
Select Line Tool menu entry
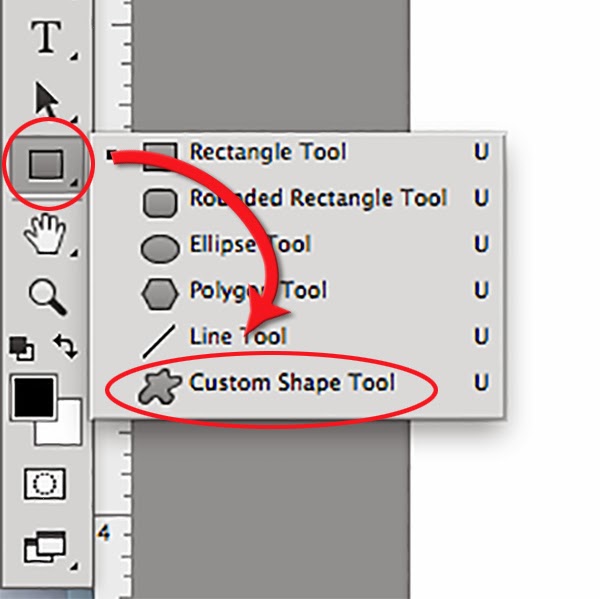(x=238, y=338)
